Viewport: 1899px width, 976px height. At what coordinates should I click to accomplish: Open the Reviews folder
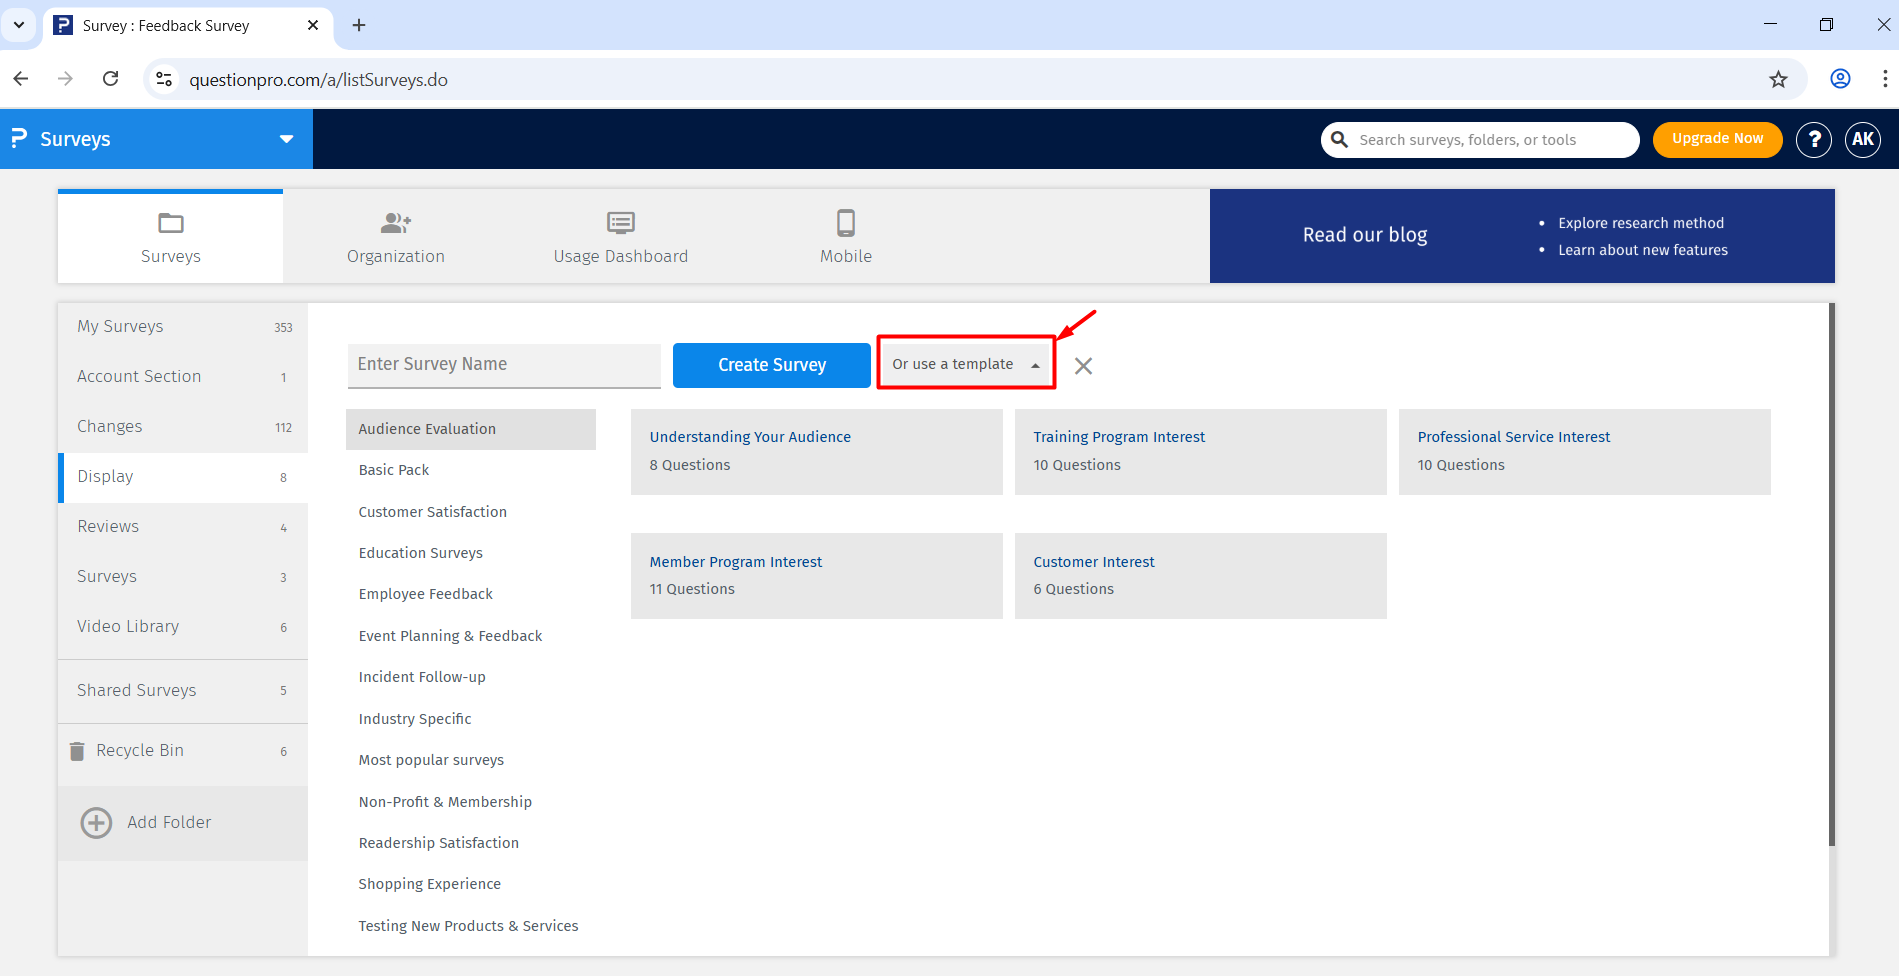183,527
